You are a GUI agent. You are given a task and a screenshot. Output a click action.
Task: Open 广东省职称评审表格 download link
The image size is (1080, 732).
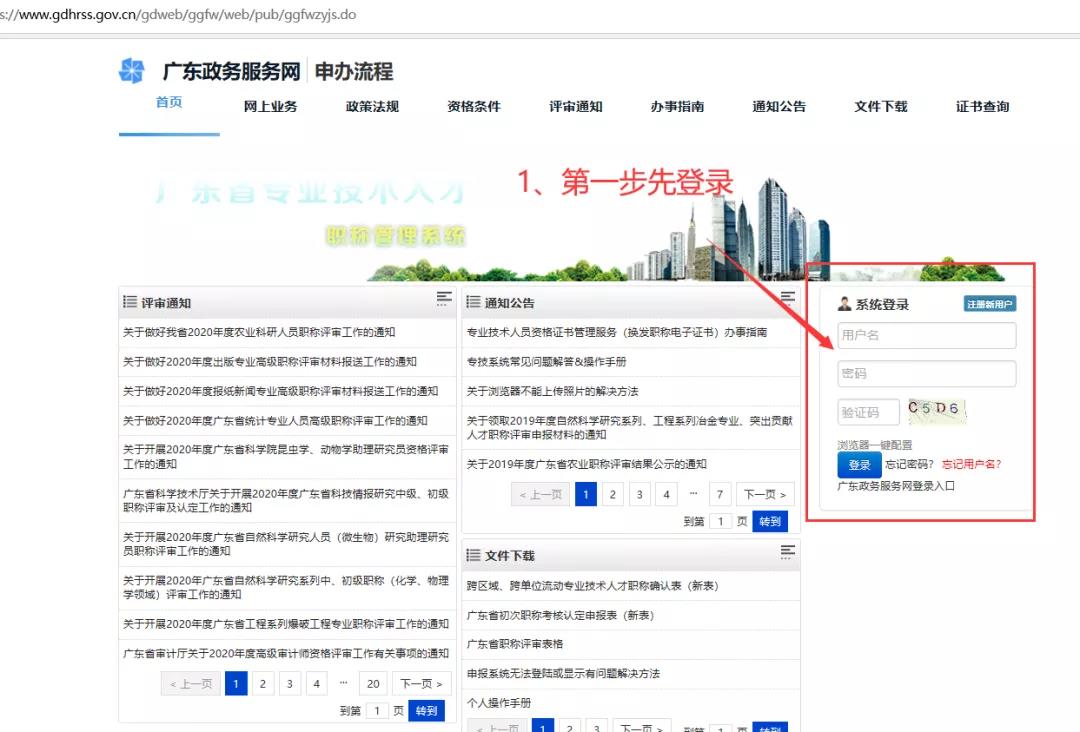[515, 644]
